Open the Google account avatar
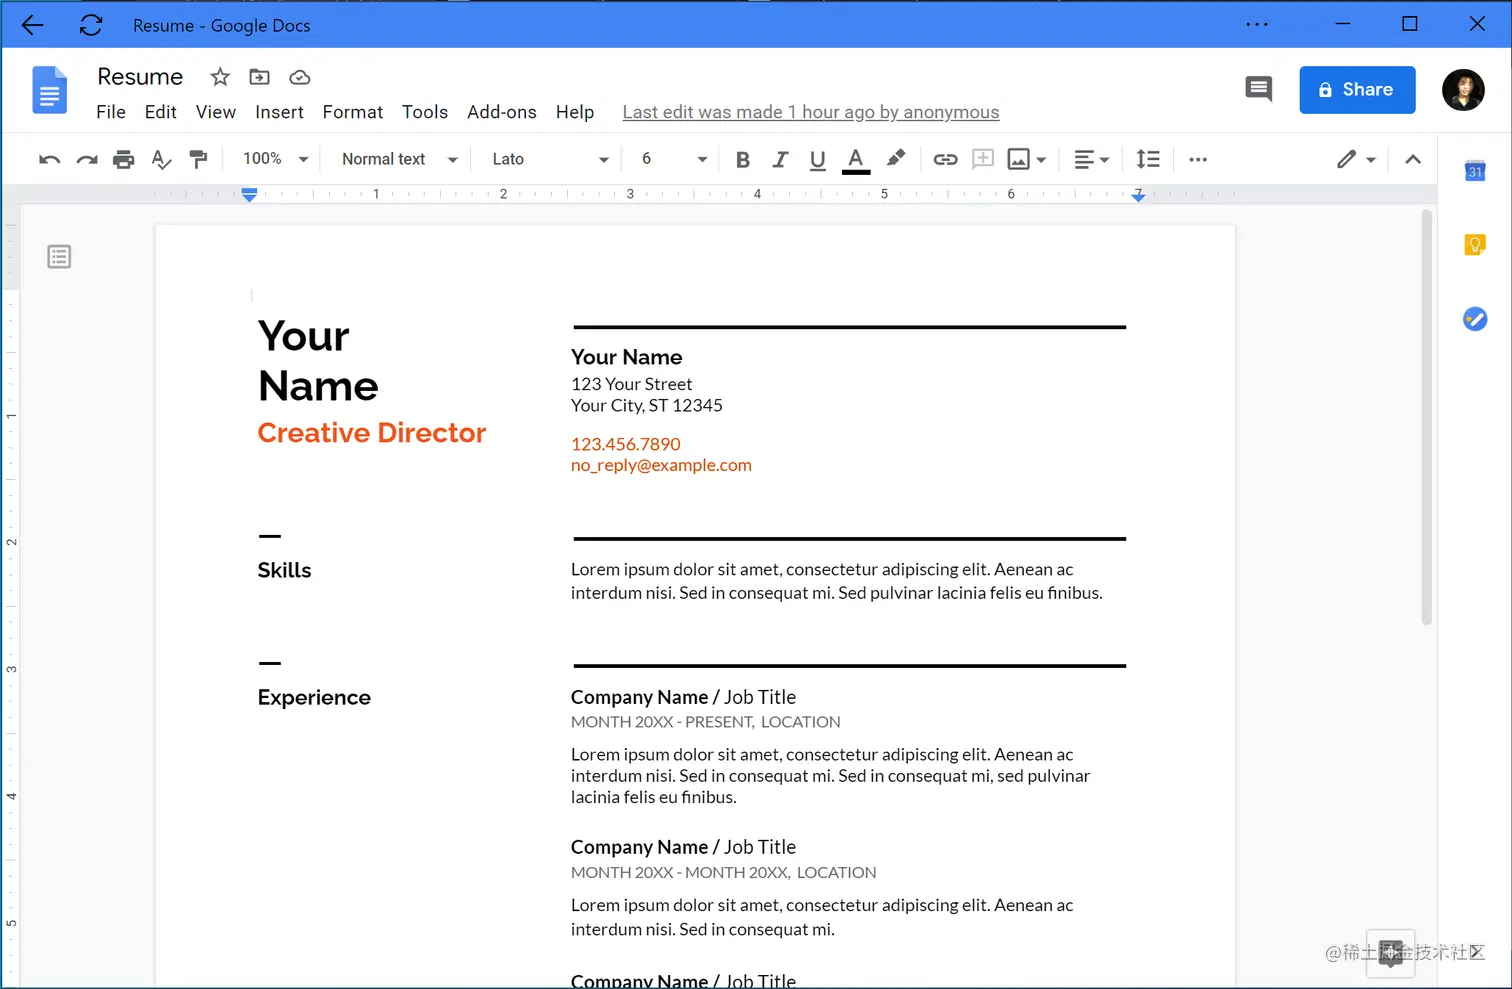Viewport: 1512px width, 989px height. (1463, 90)
